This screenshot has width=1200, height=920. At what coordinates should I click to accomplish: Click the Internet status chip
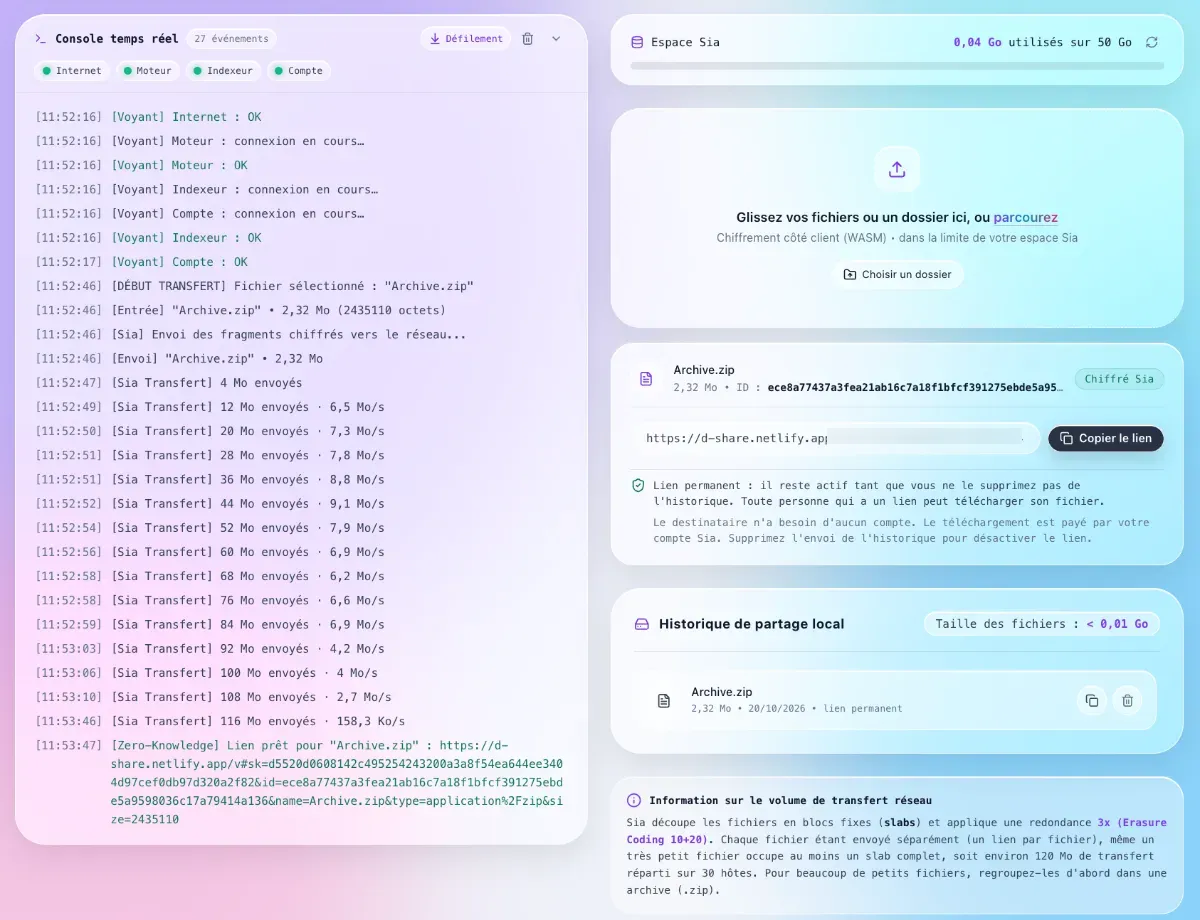pyautogui.click(x=71, y=71)
